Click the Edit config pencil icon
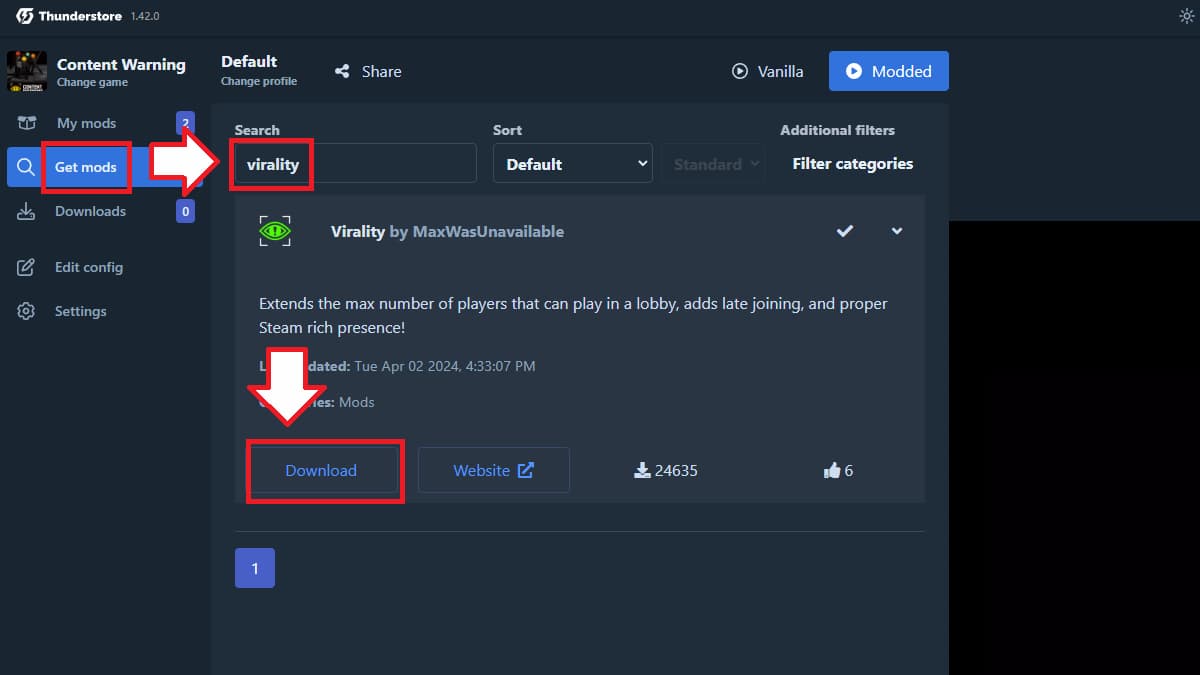The height and width of the screenshot is (675, 1200). pos(26,267)
